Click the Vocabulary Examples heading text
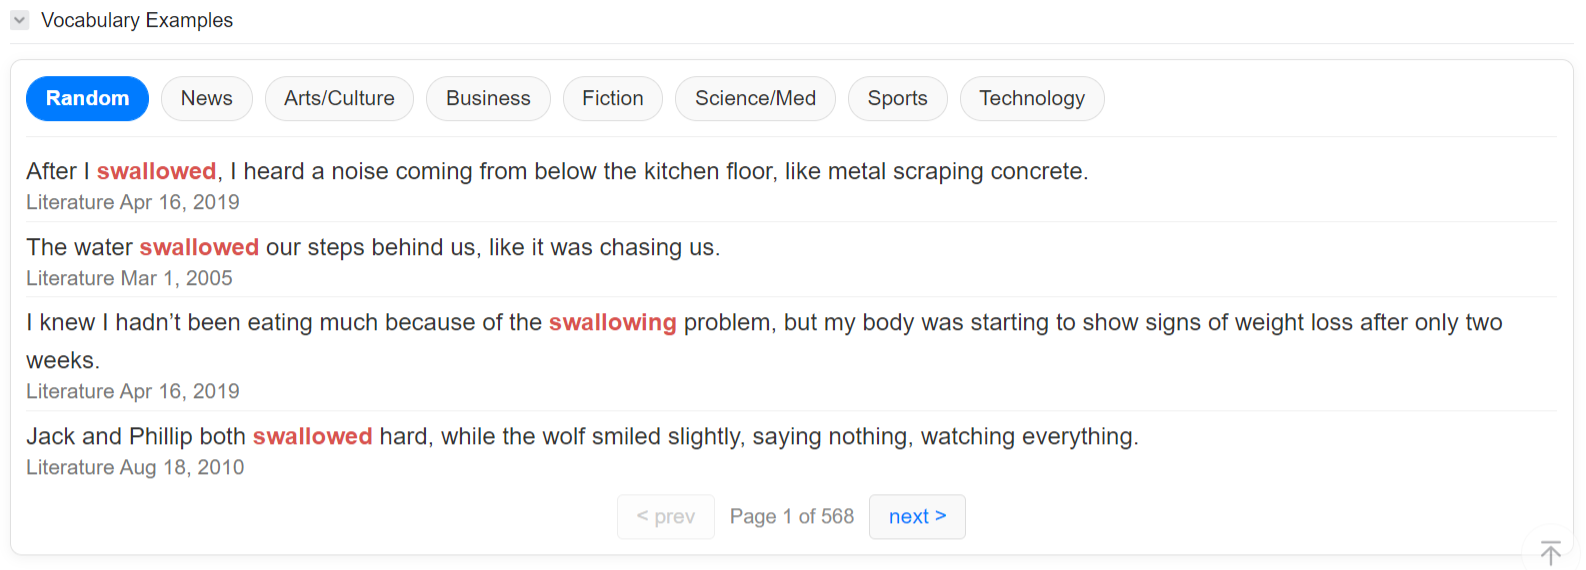 point(137,20)
